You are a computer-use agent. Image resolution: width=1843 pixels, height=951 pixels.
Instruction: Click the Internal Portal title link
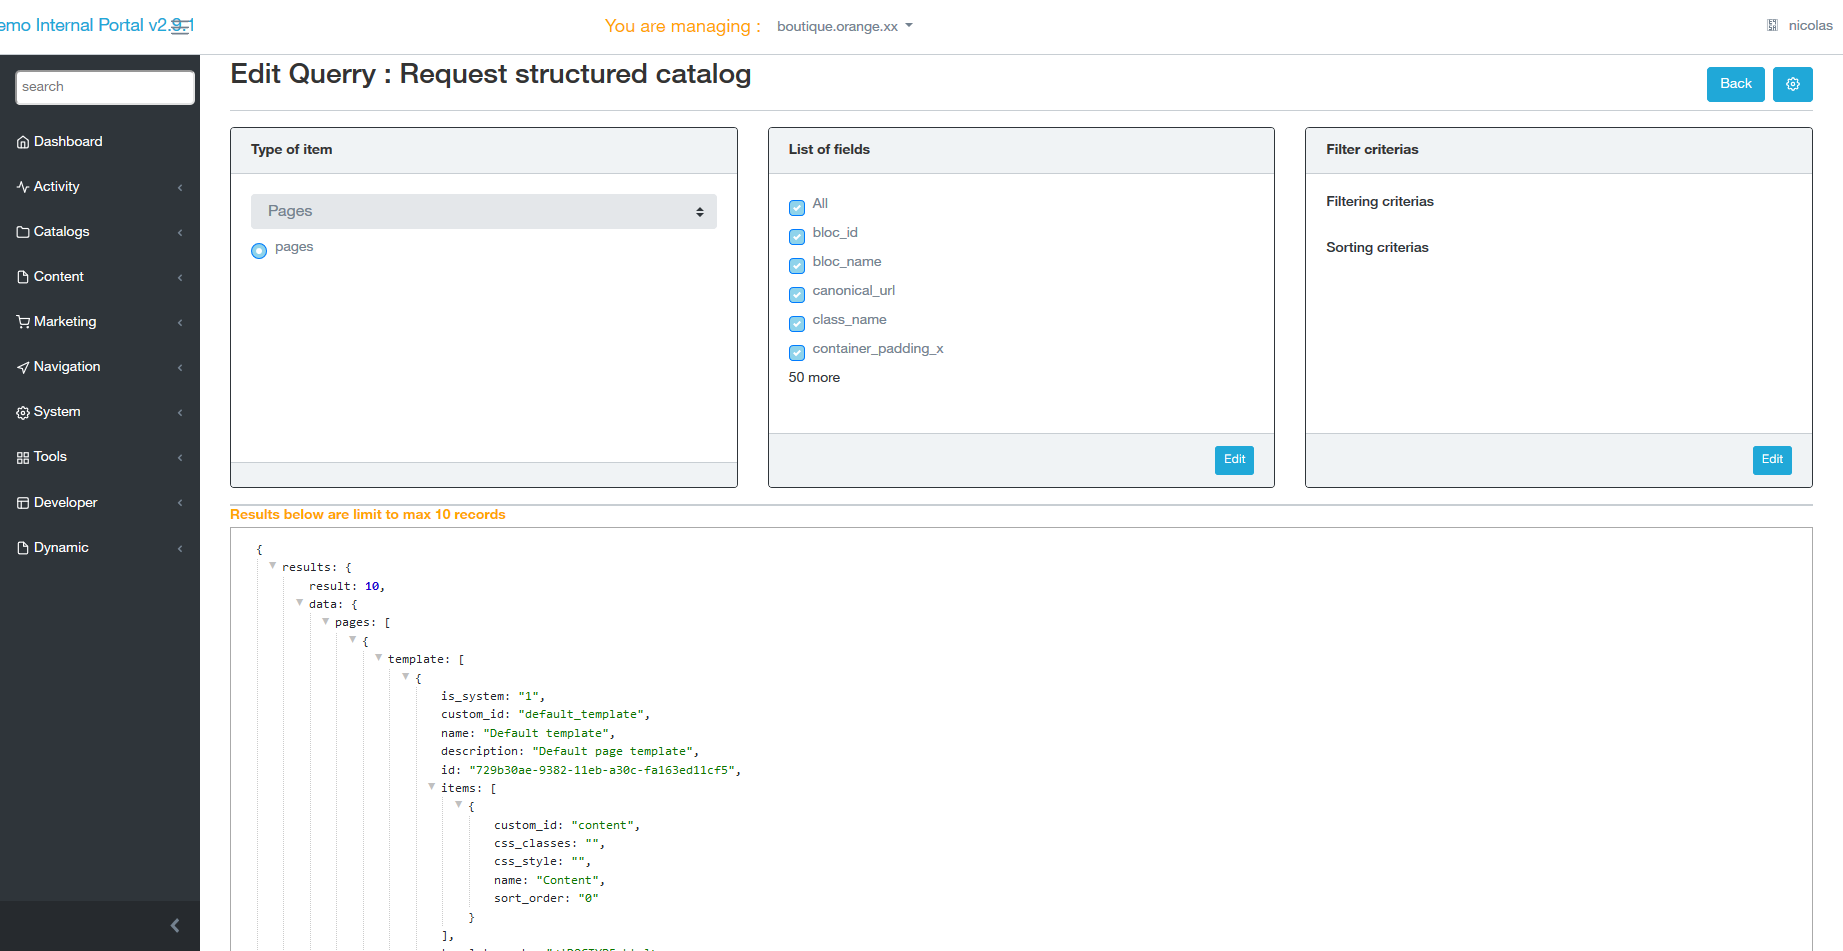click(x=97, y=25)
